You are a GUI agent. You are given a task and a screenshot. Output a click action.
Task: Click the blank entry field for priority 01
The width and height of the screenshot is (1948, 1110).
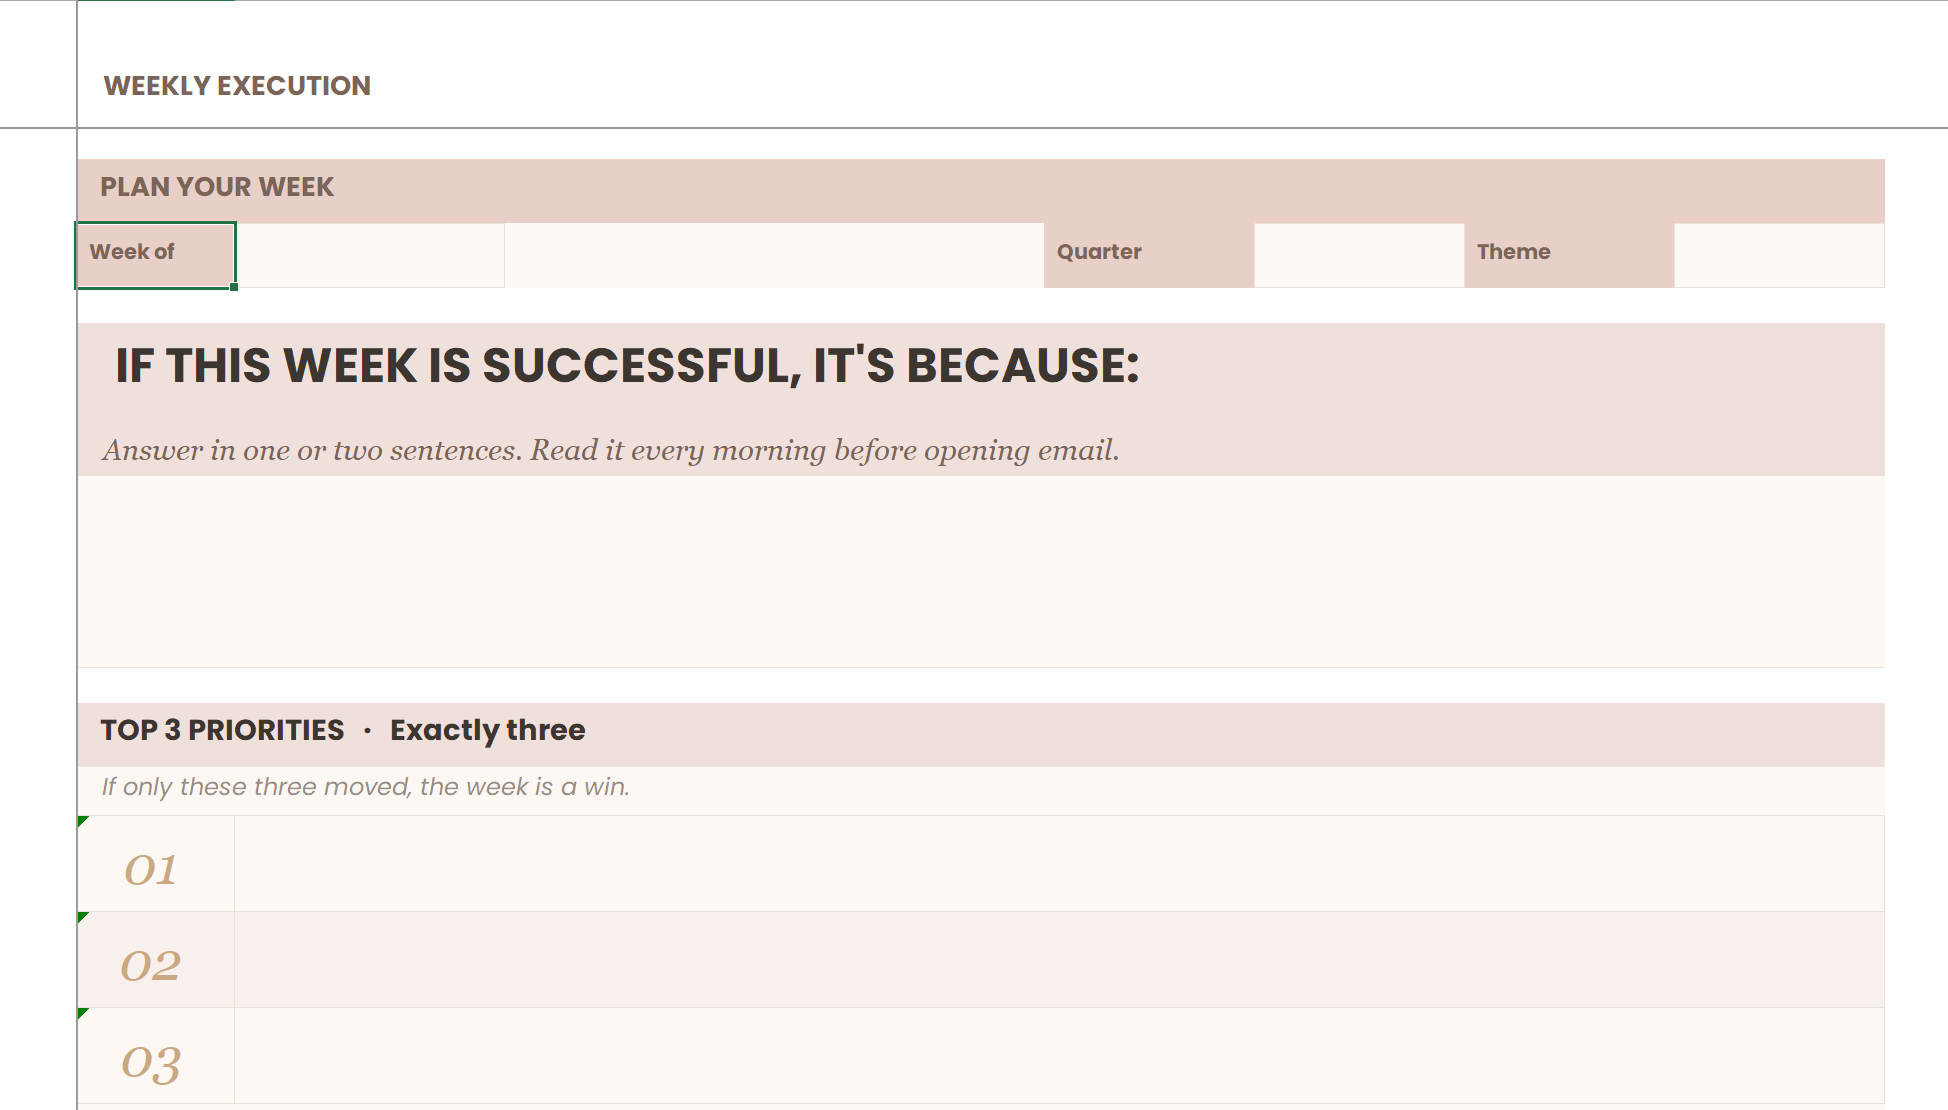tap(1058, 864)
